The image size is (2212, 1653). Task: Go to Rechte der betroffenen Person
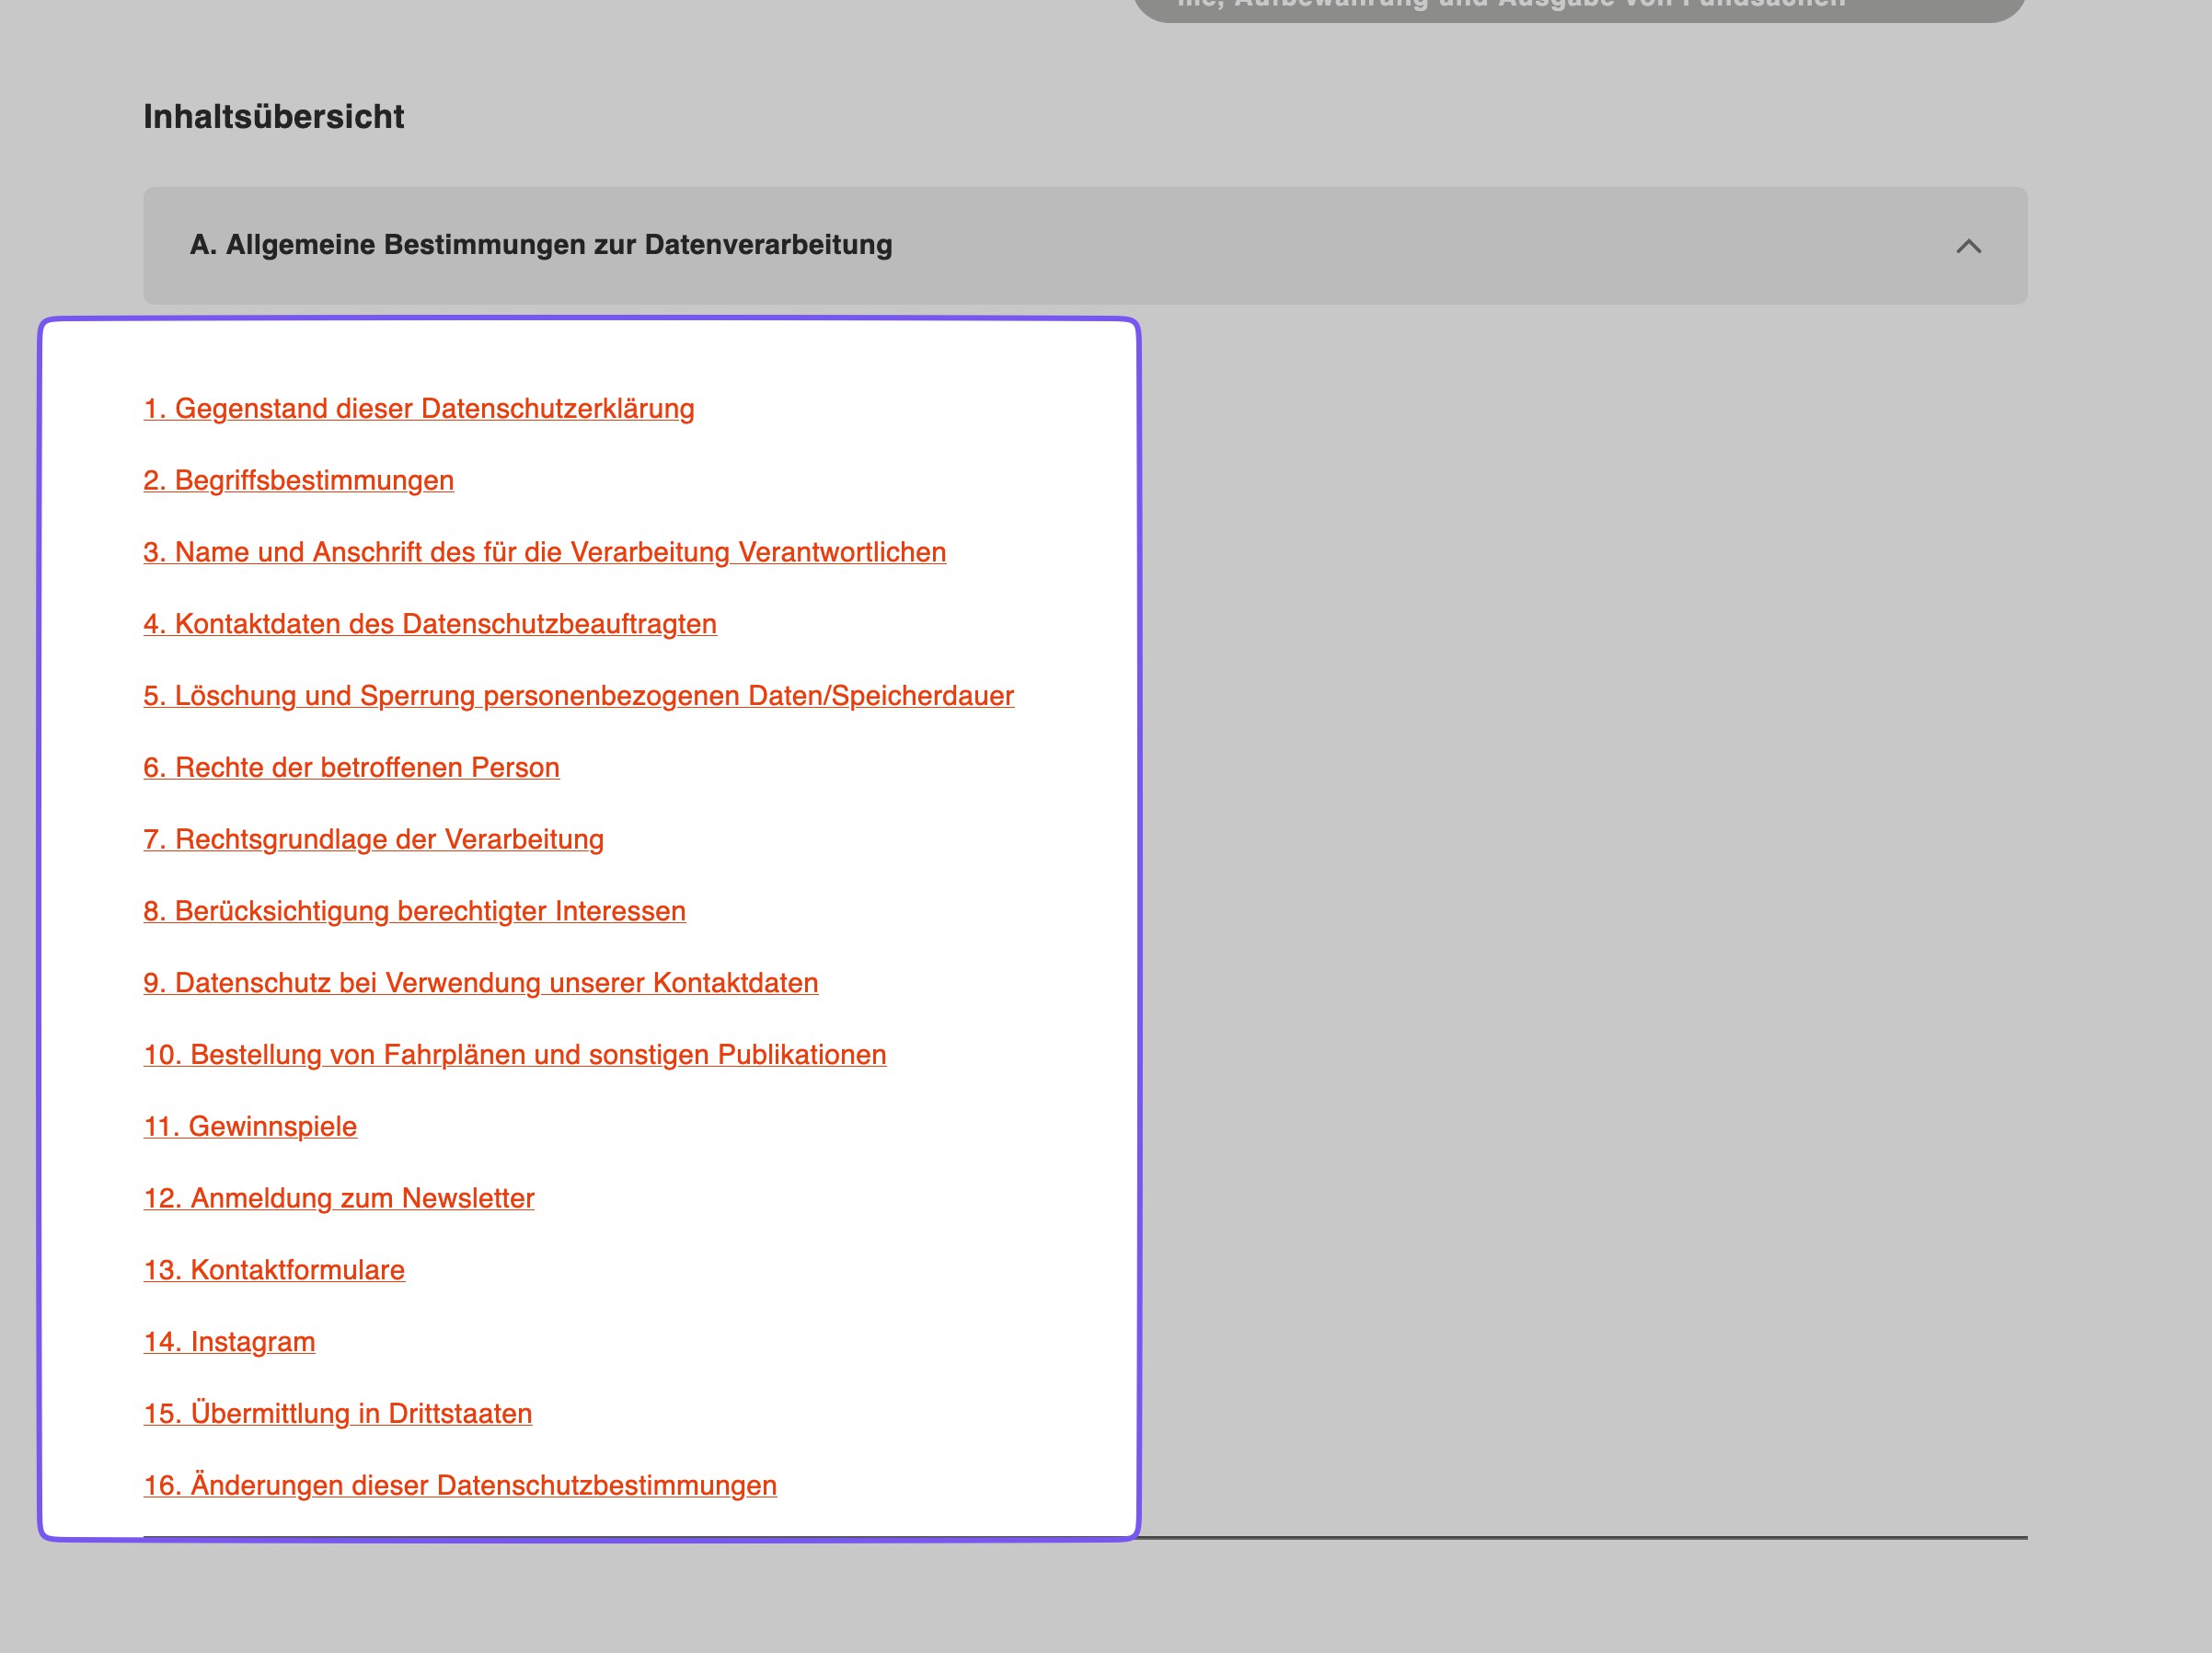point(351,768)
